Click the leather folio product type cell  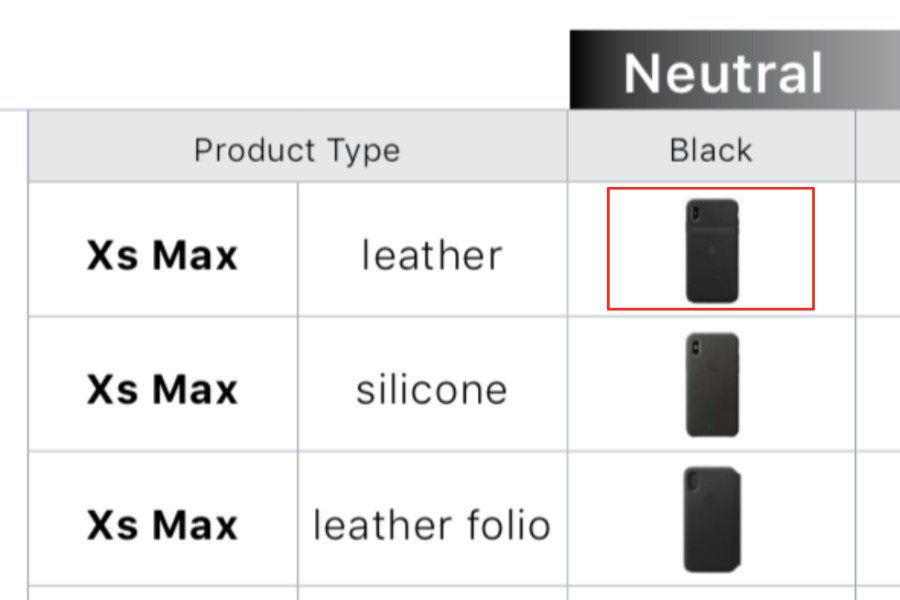[432, 519]
